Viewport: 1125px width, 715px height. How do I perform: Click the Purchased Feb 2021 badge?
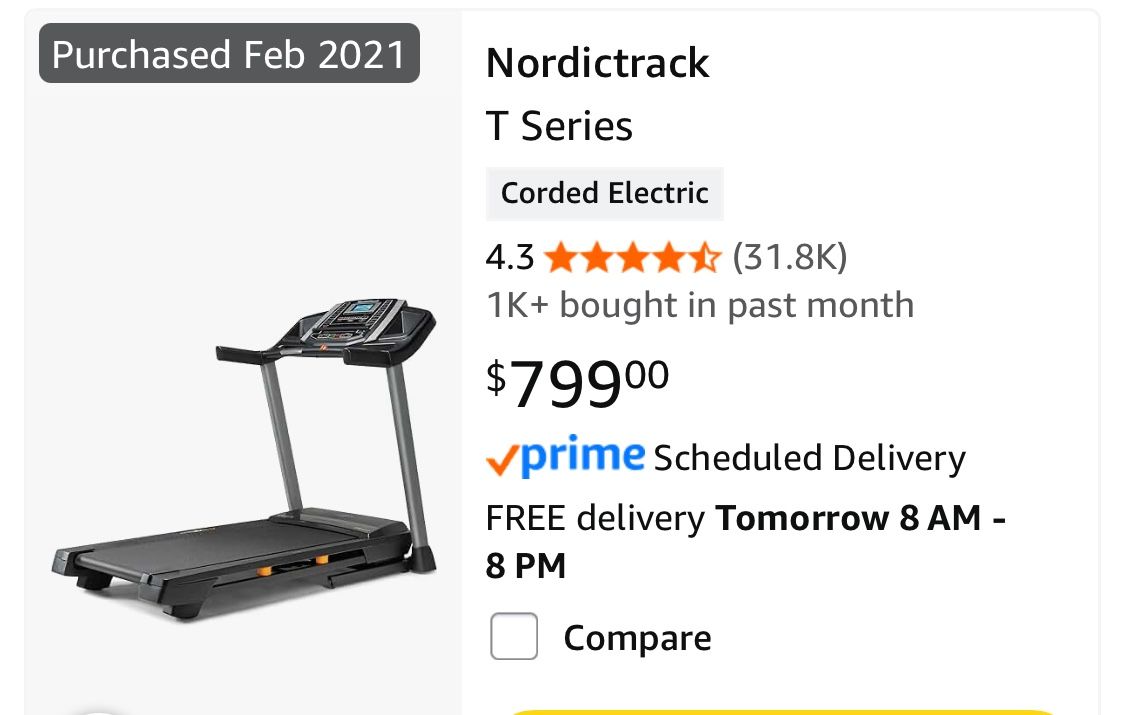coord(228,54)
